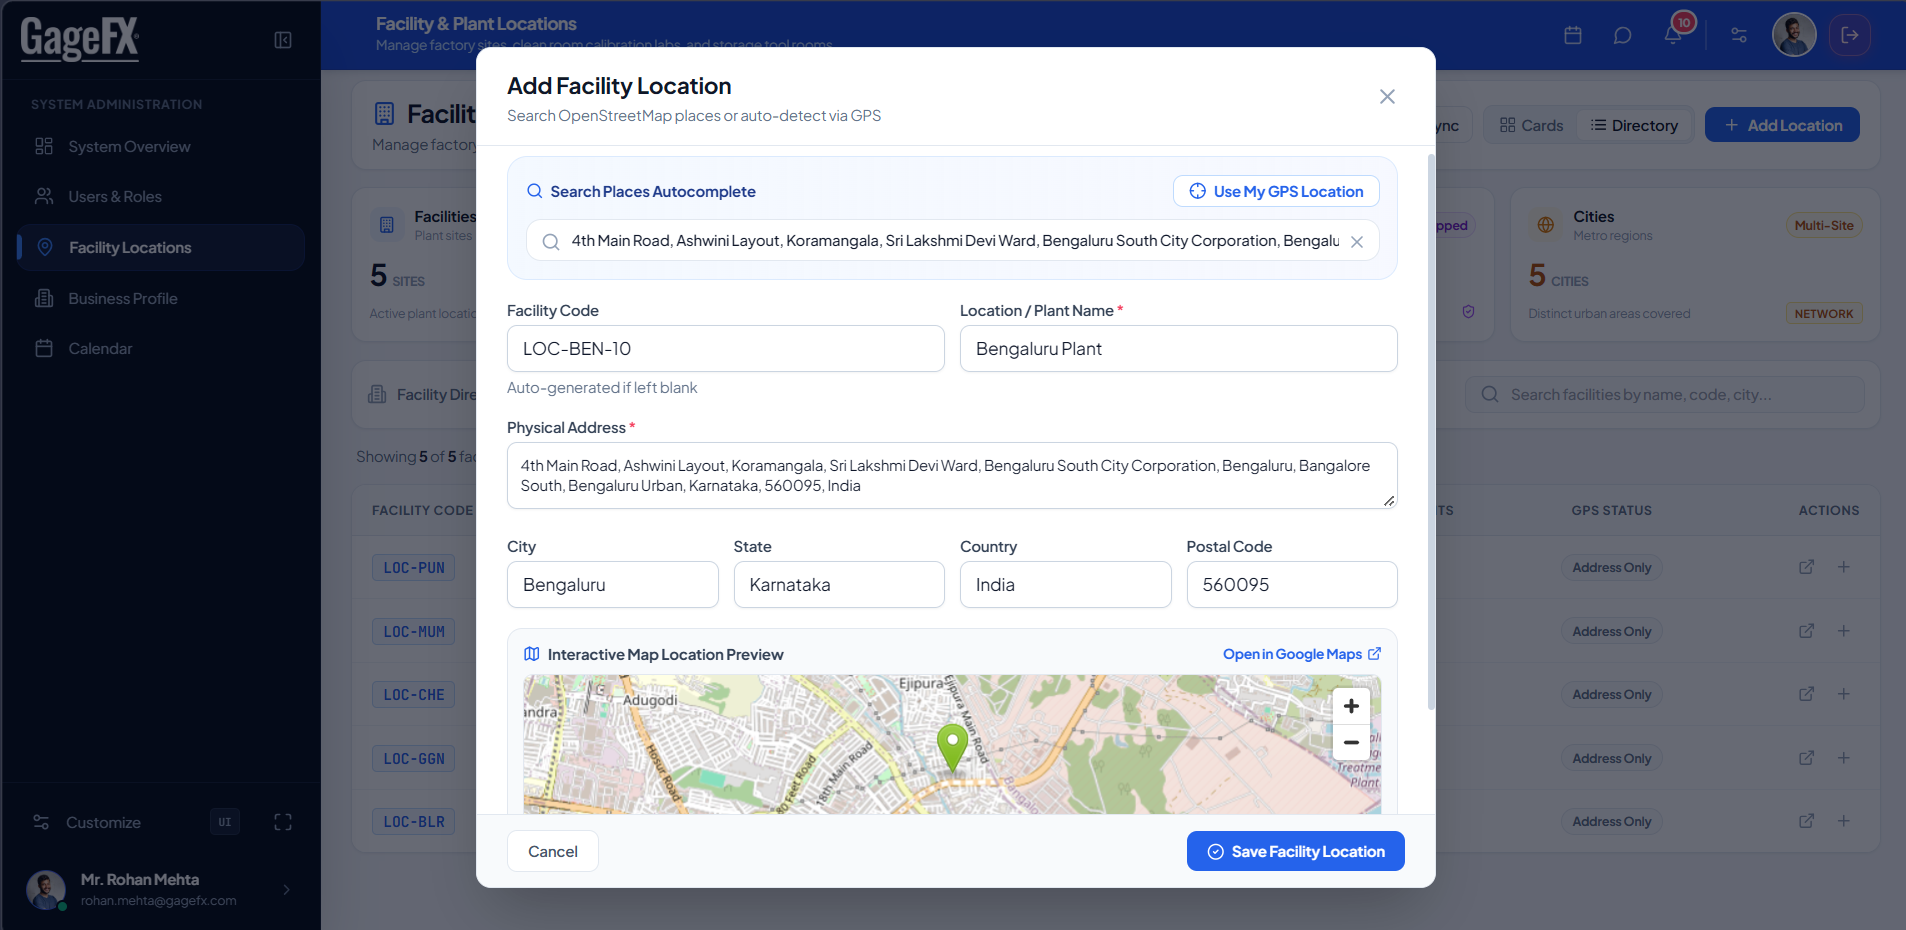
Task: Go to Users & Roles
Action: (x=161, y=197)
